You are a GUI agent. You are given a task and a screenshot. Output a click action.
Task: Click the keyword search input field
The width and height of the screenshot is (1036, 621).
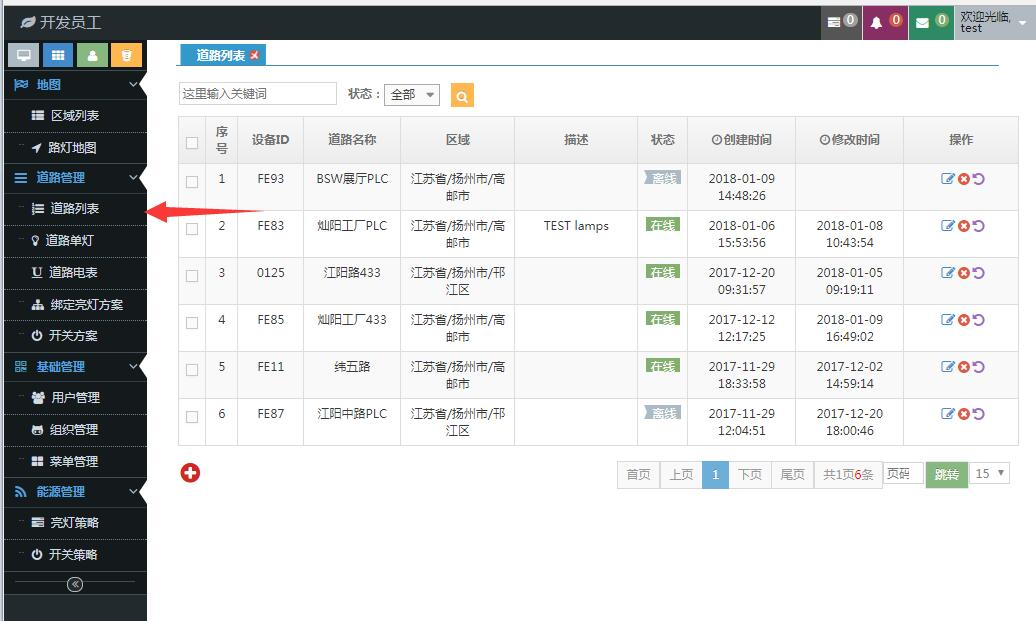point(257,94)
